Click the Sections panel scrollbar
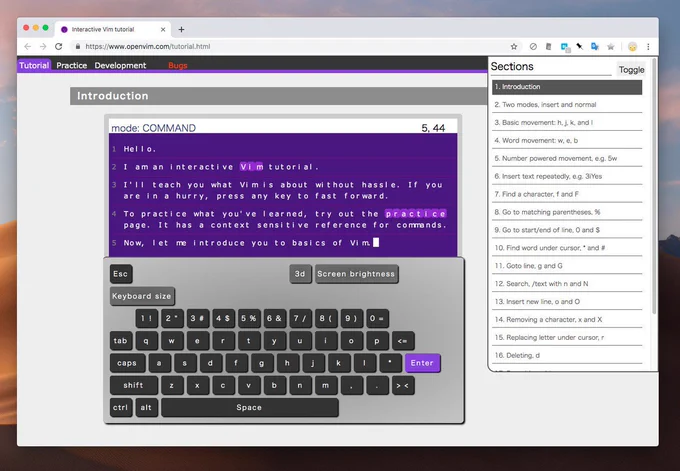This screenshot has width=680, height=471. pos(654,186)
